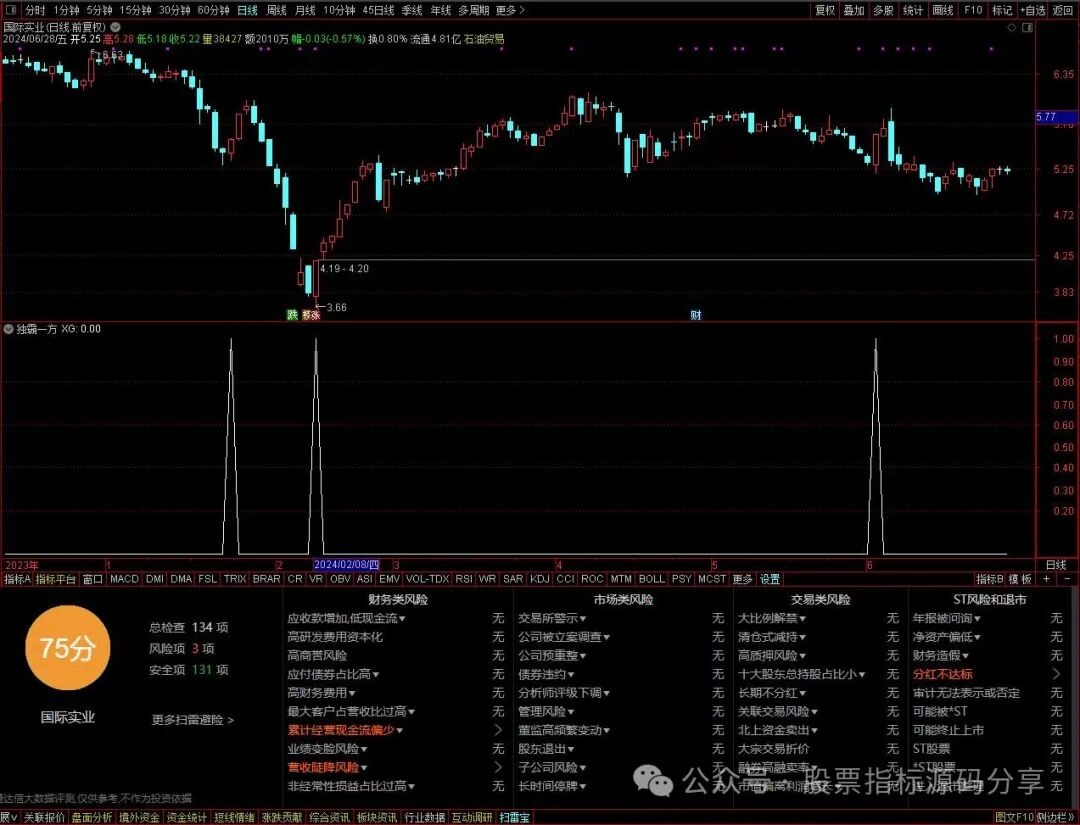Screen dimensions: 1080x825
Task: Click the 返回 back button
Action: (x=1063, y=10)
